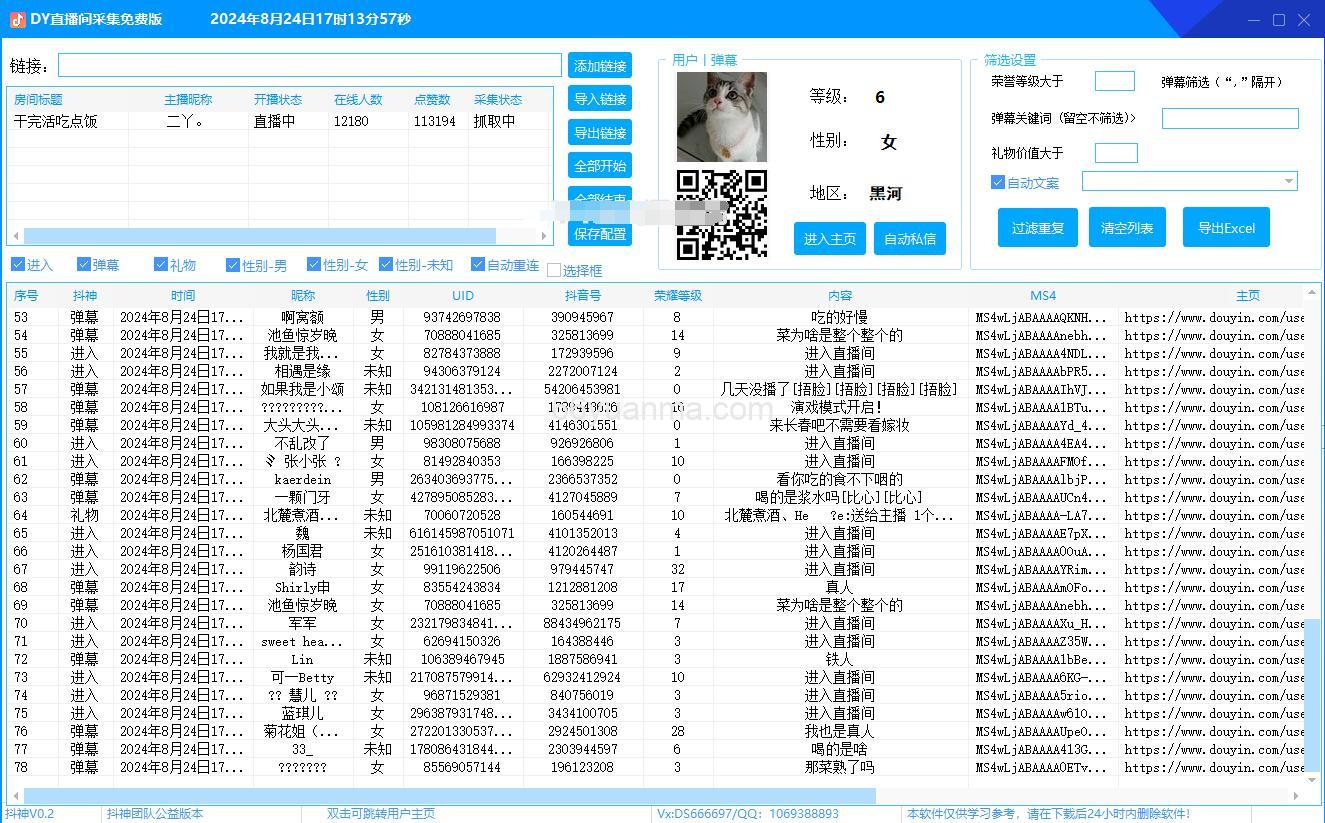Screen dimensions: 1325x823
Task: Click the 弹幕关键词 input field
Action: pos(1230,117)
